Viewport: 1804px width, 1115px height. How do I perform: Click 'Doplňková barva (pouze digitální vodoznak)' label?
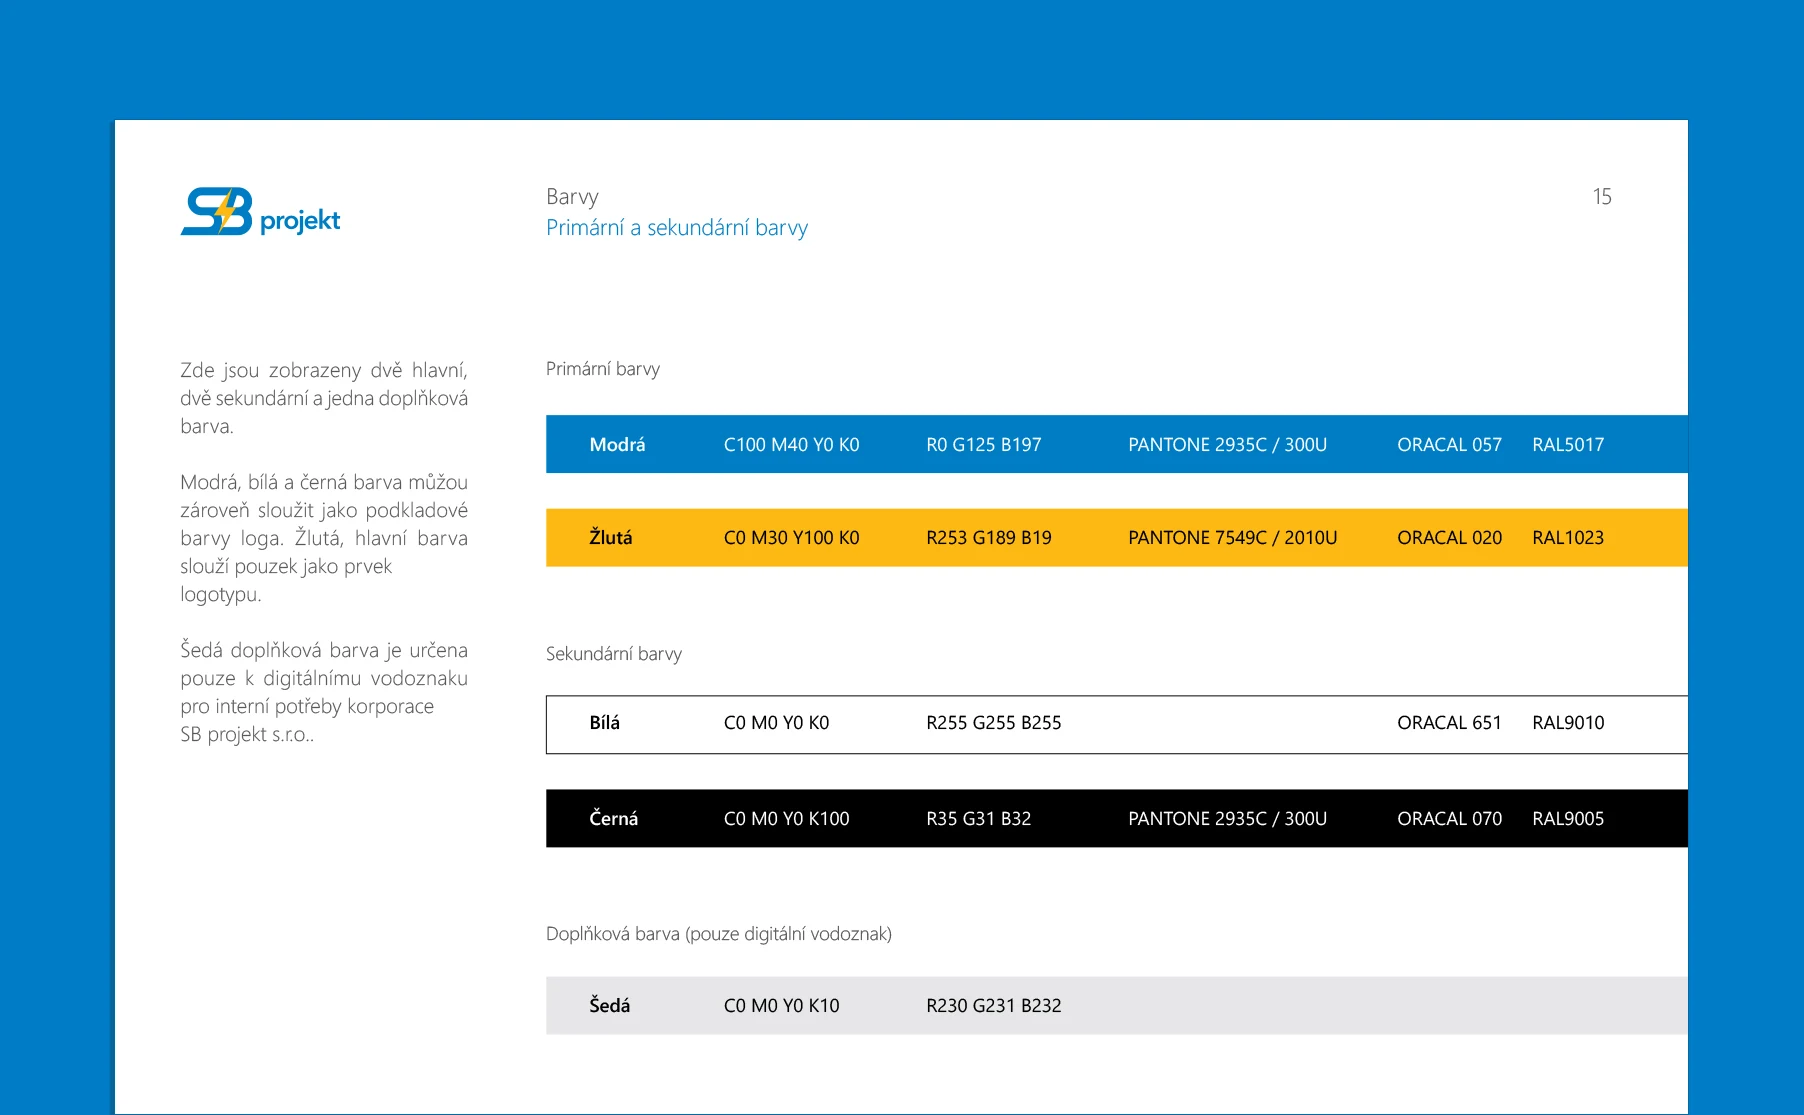click(x=719, y=934)
